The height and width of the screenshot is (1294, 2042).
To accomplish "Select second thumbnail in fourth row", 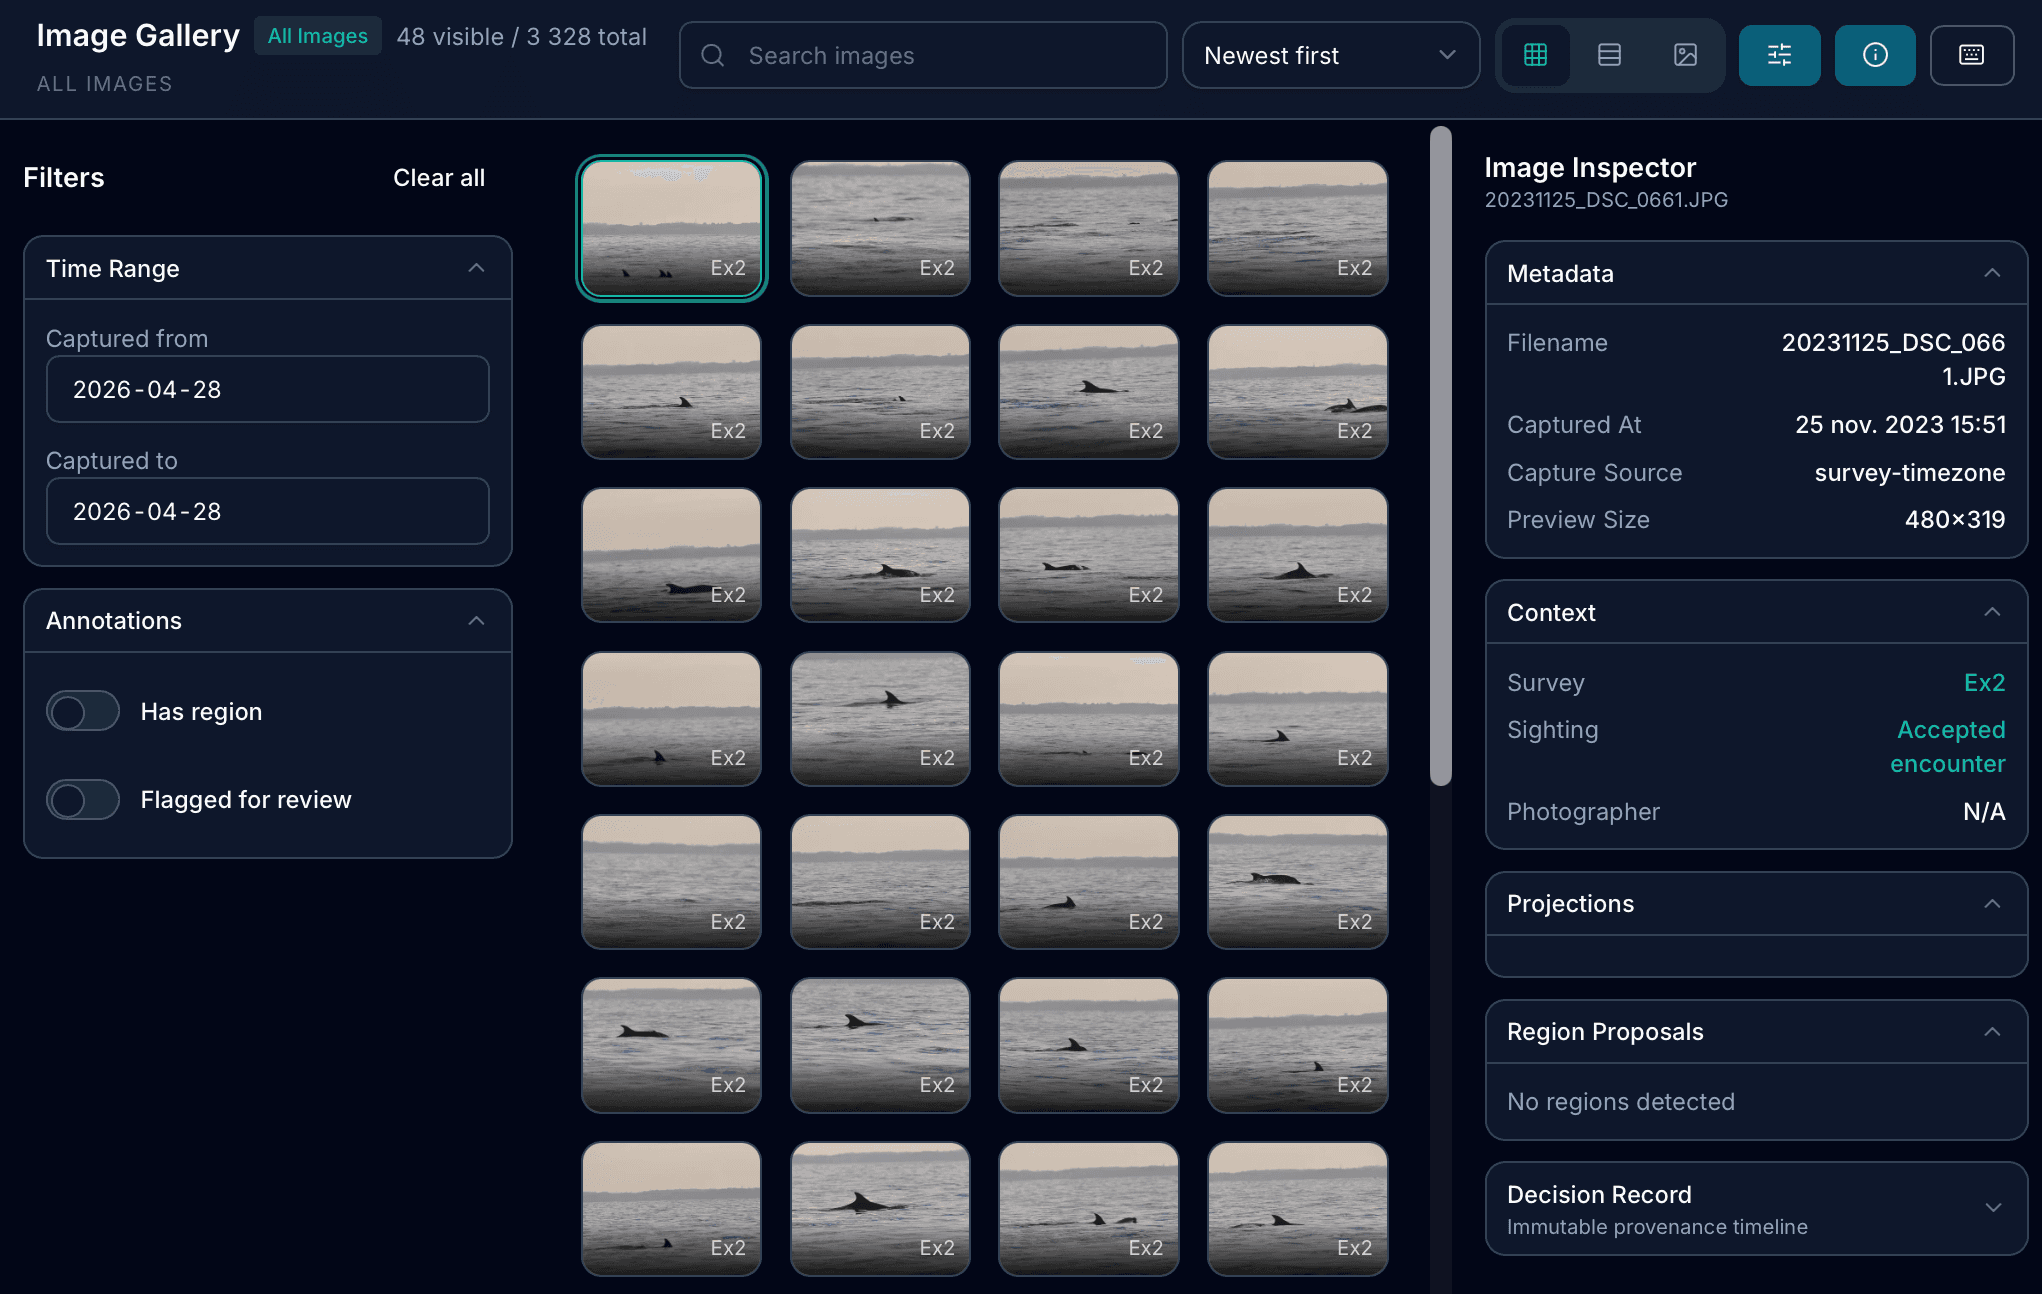I will 880,719.
